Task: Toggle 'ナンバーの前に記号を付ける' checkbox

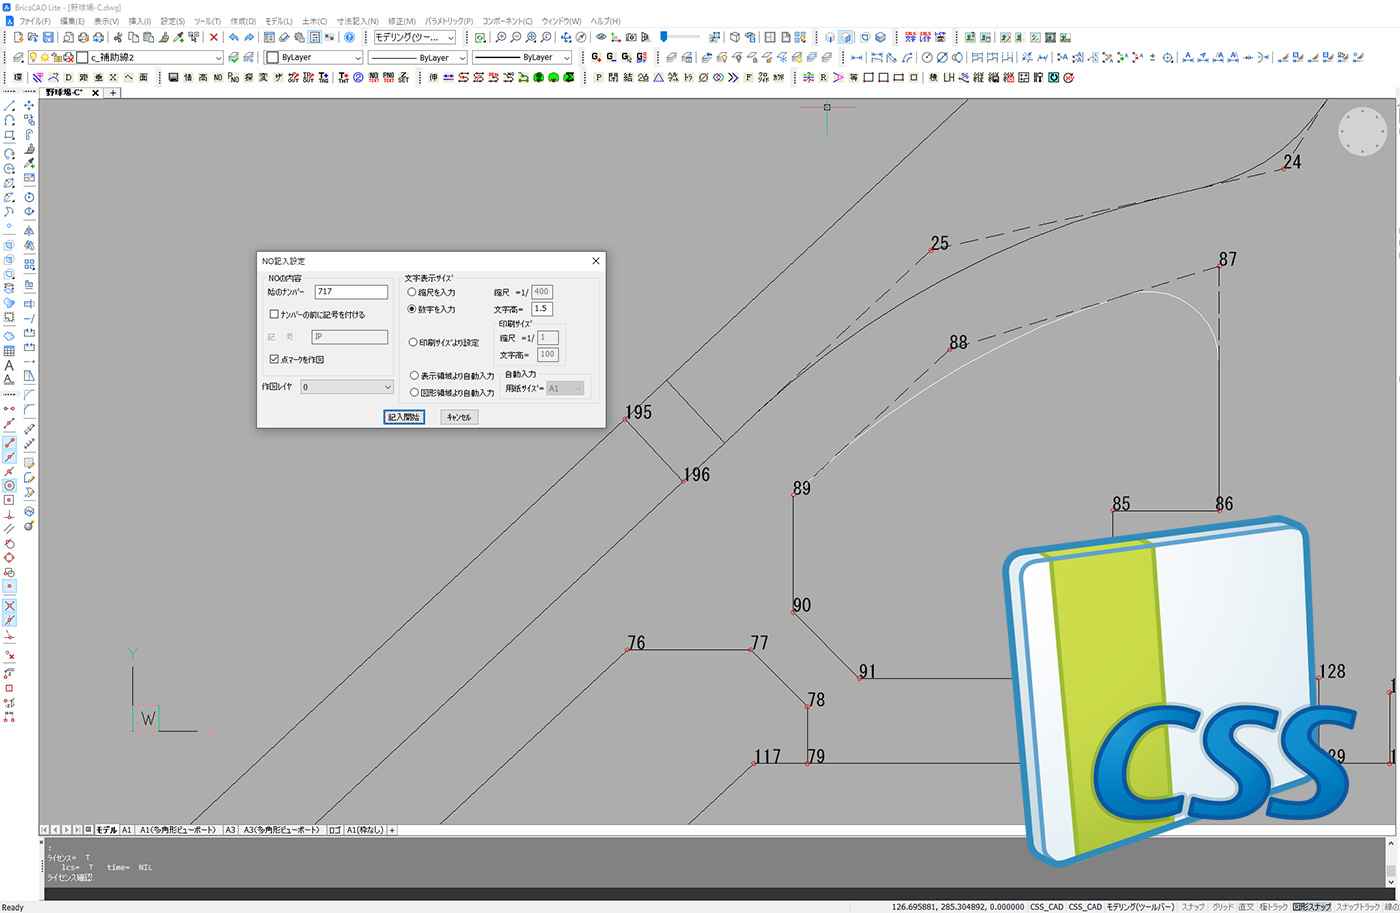Action: coord(274,314)
